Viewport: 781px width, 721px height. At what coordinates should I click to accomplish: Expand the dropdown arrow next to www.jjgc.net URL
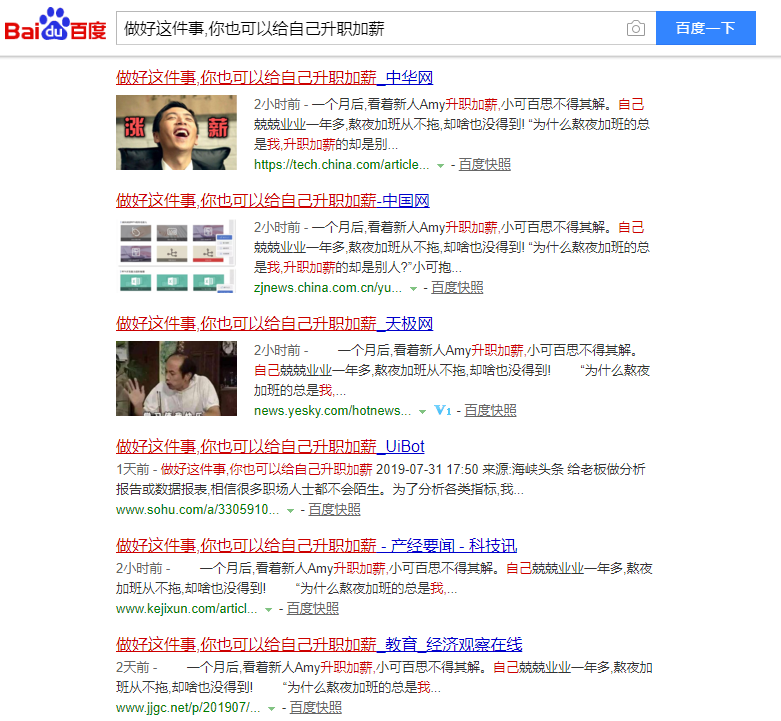point(271,709)
